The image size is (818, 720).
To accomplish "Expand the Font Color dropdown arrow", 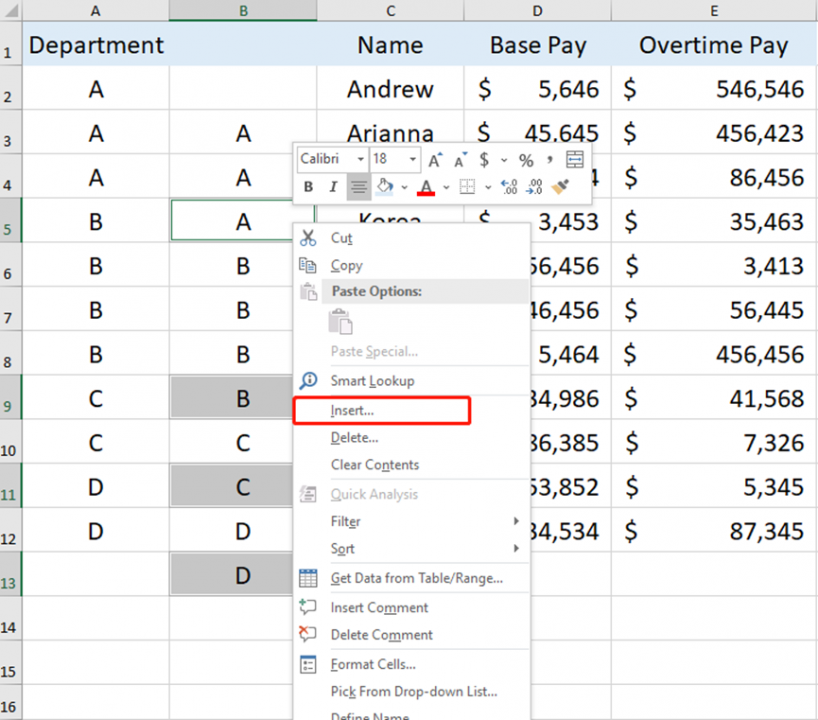I will (446, 187).
